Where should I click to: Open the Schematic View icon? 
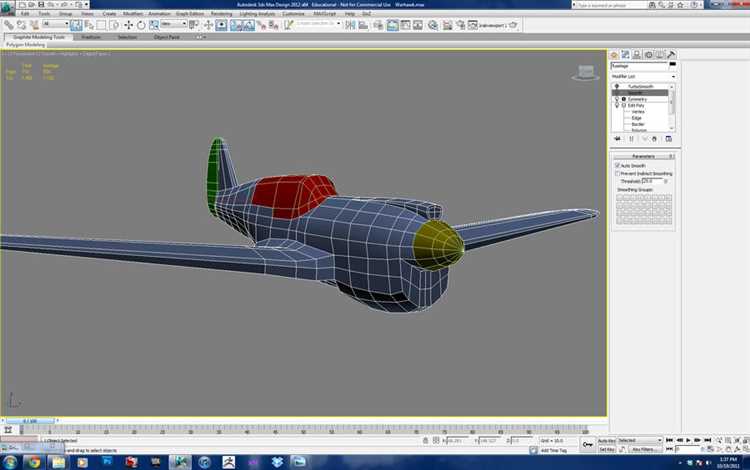coord(418,25)
